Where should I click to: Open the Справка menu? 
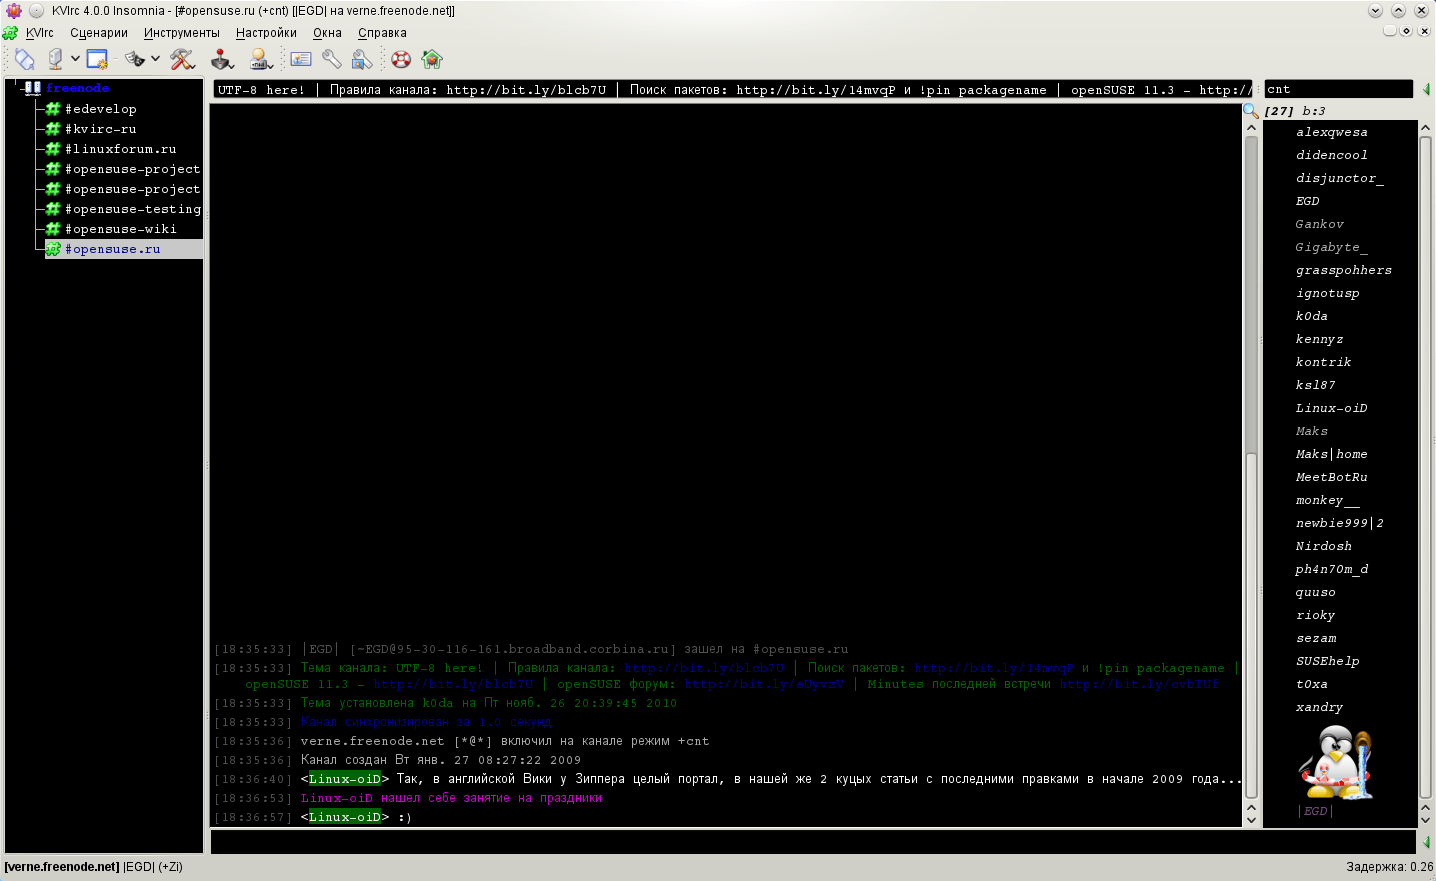[382, 33]
